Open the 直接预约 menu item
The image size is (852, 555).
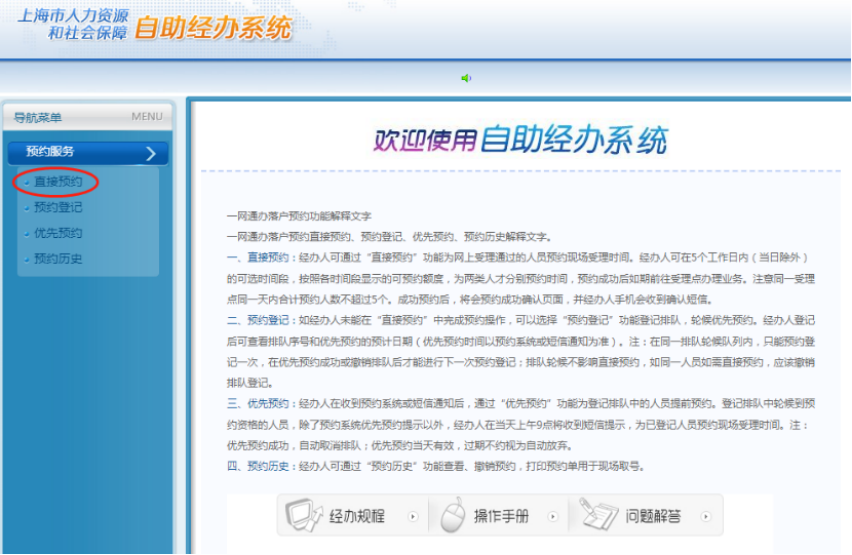58,182
